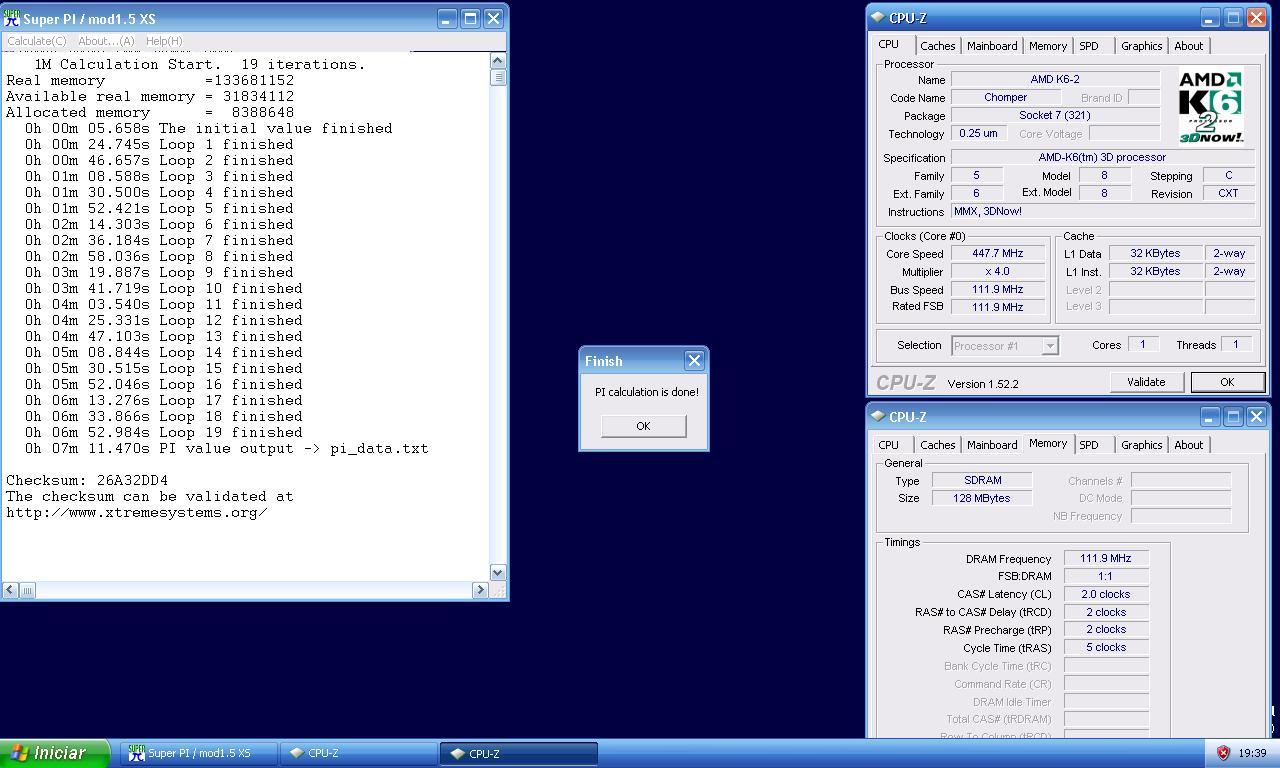Click the 128 MBytes size value
The image size is (1280, 768).
(x=982, y=498)
